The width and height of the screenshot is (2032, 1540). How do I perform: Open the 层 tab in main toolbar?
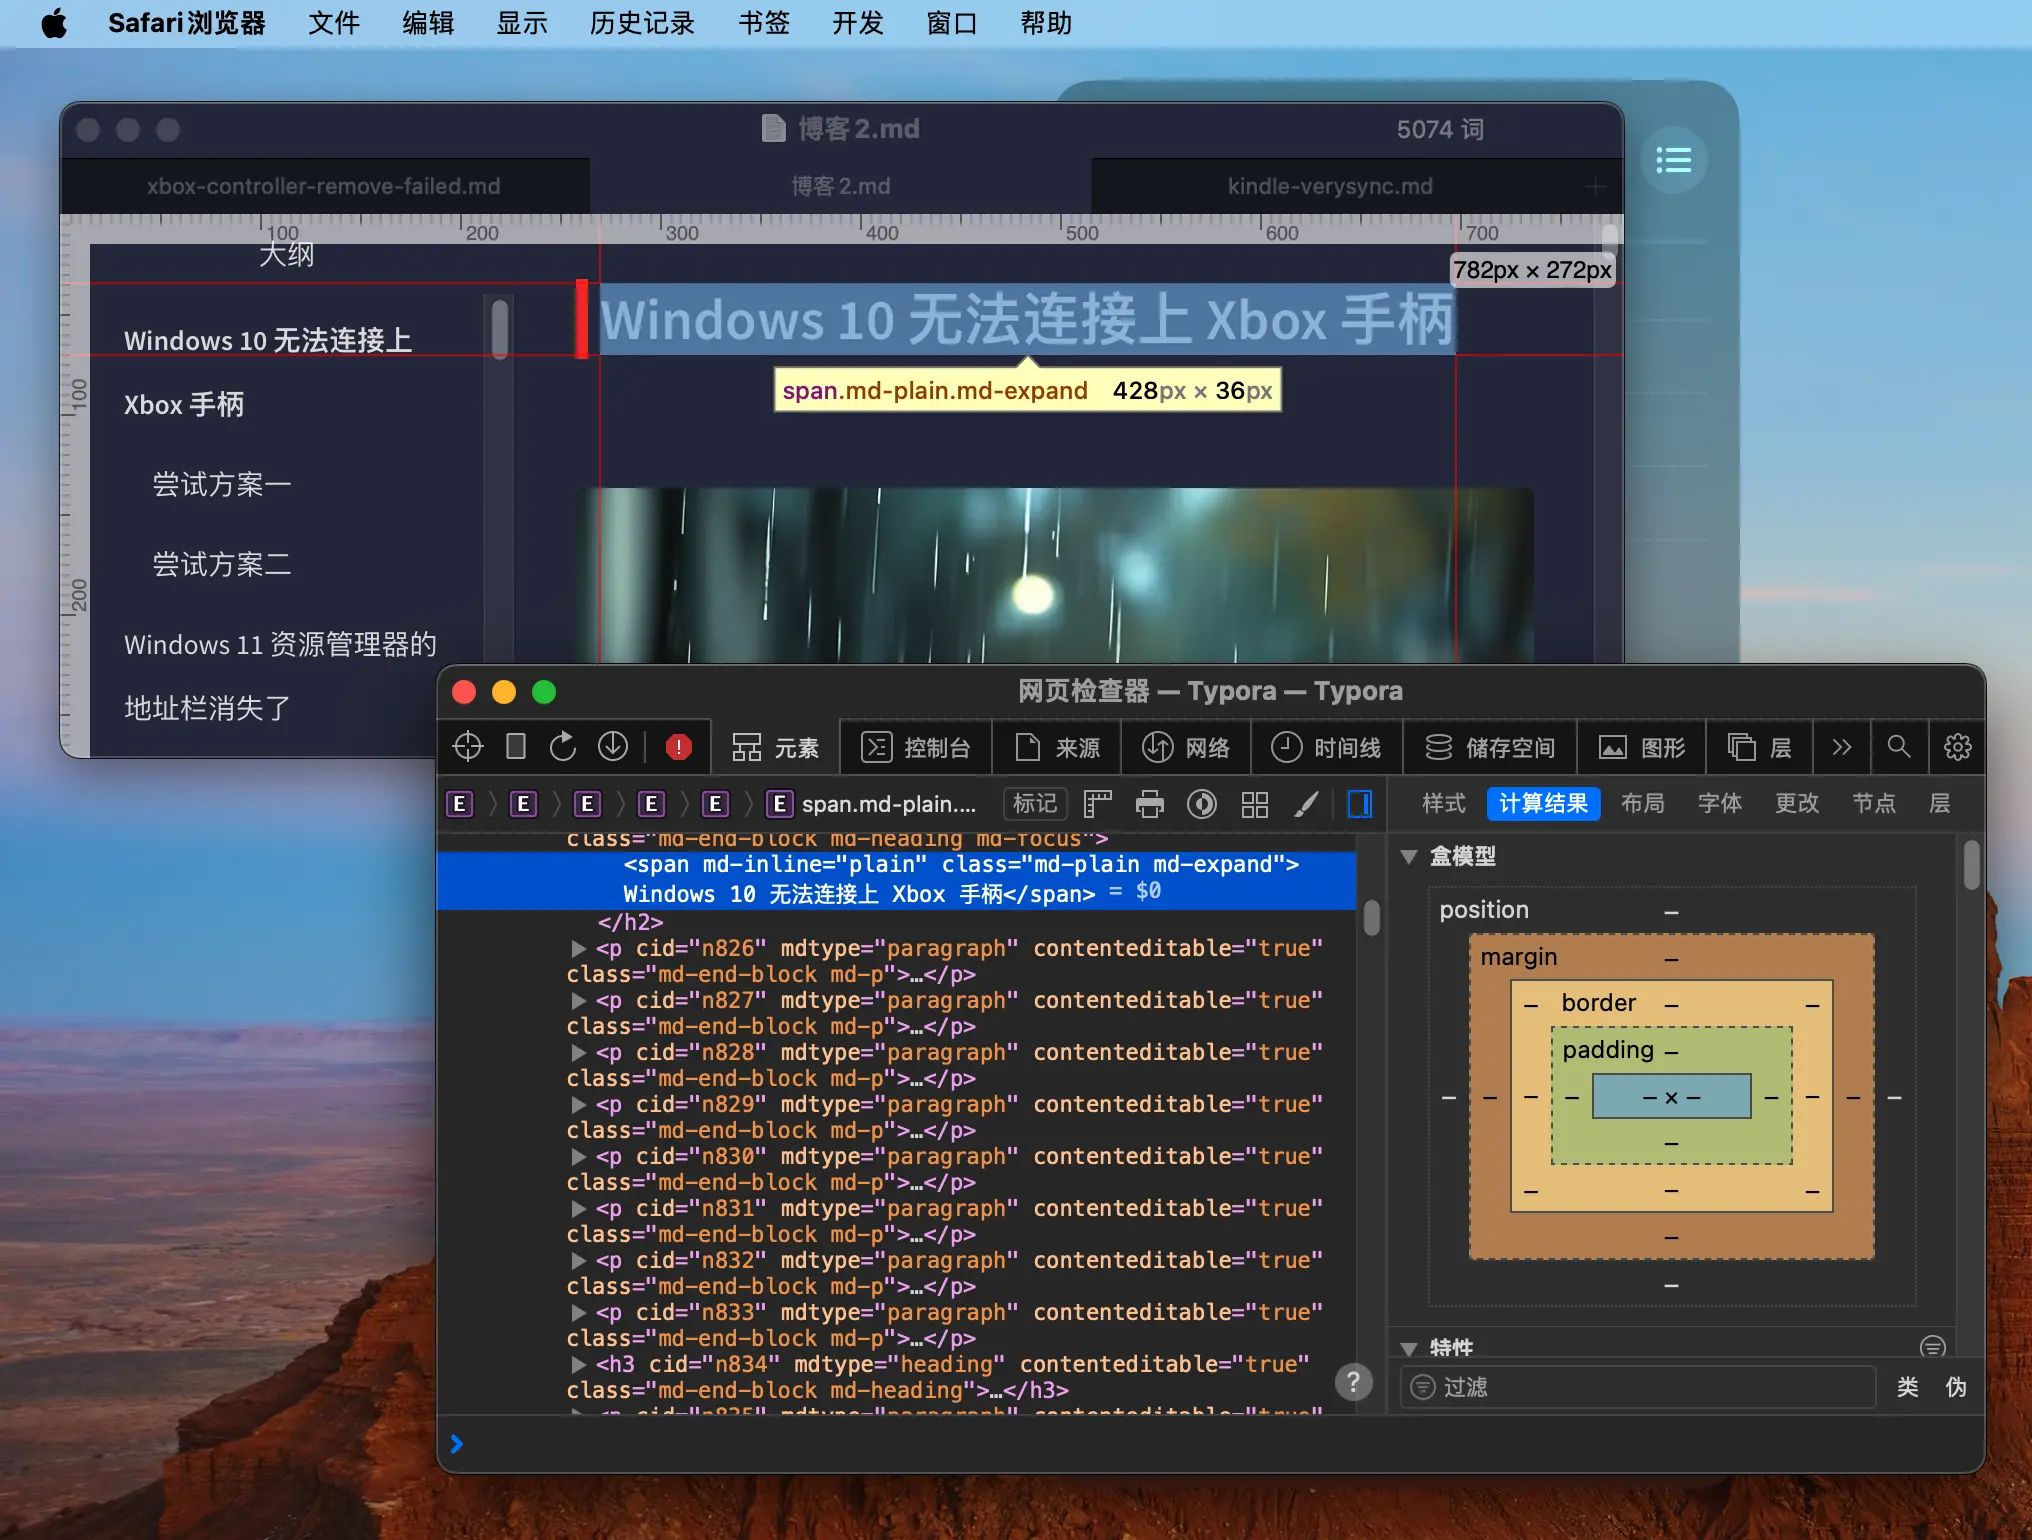(1760, 747)
